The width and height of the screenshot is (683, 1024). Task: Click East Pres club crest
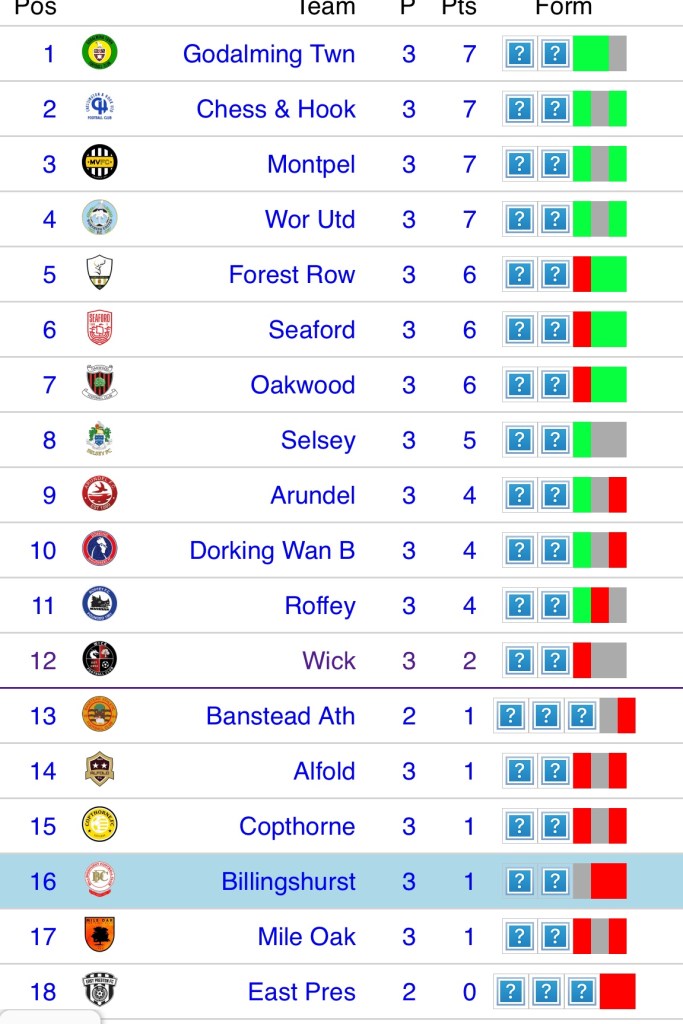[99, 991]
